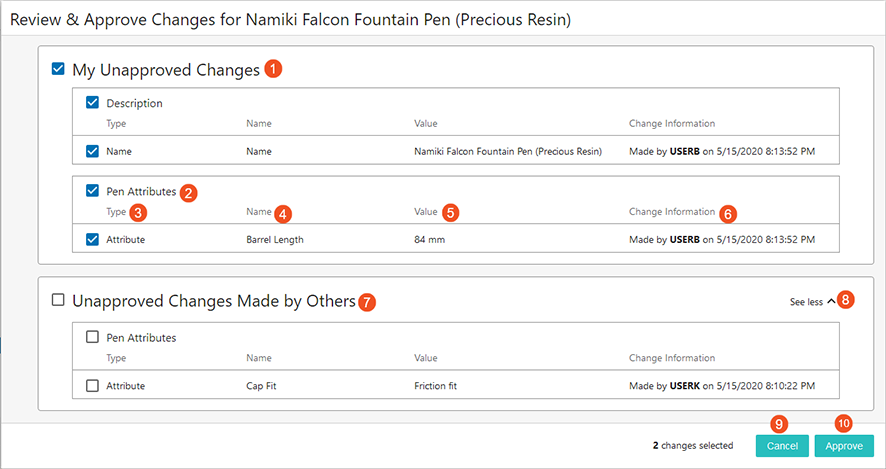Click callout marker 5 beside Value header
886x469 pixels.
(451, 212)
